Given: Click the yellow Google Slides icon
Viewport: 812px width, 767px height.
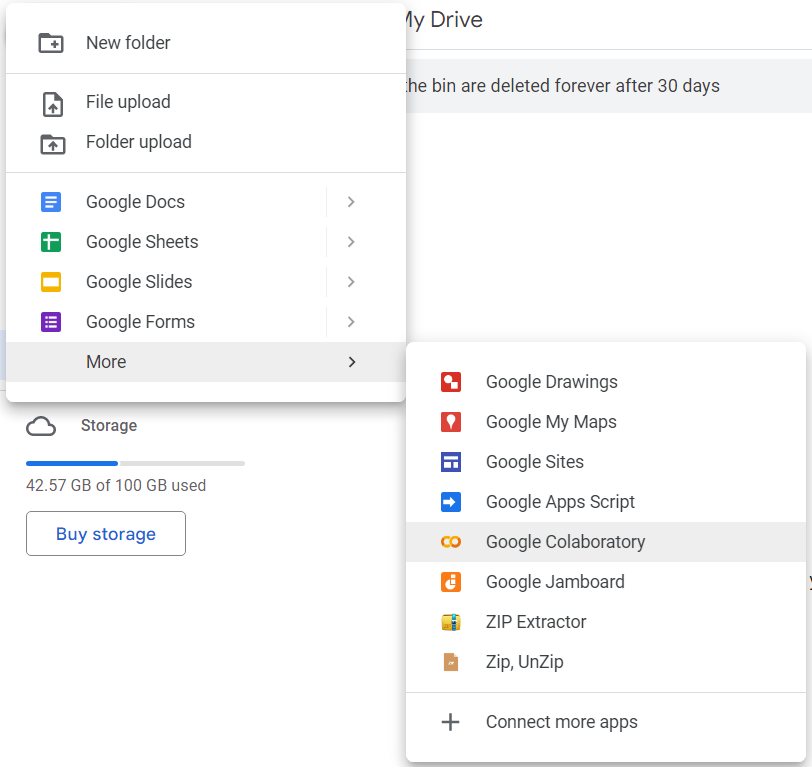Looking at the screenshot, I should 51,282.
